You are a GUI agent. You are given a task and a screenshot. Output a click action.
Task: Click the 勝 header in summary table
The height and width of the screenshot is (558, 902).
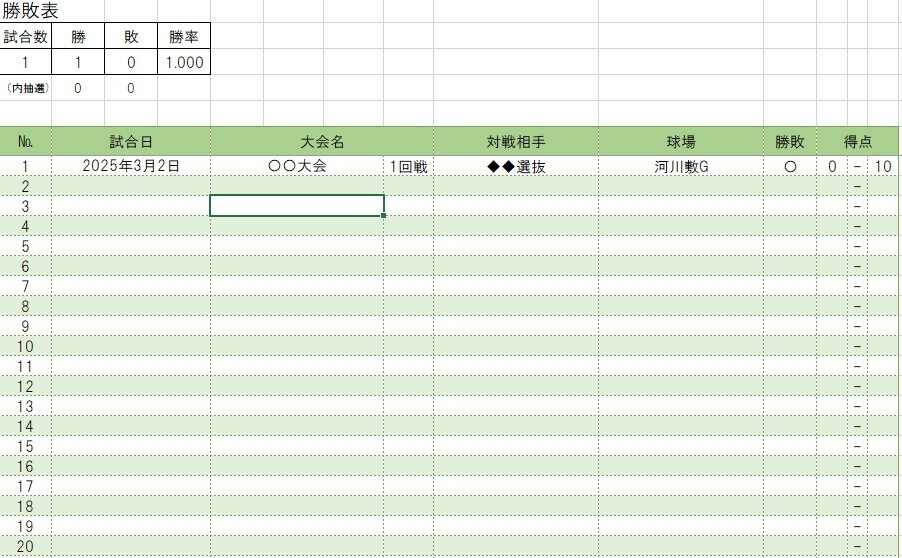pyautogui.click(x=78, y=36)
